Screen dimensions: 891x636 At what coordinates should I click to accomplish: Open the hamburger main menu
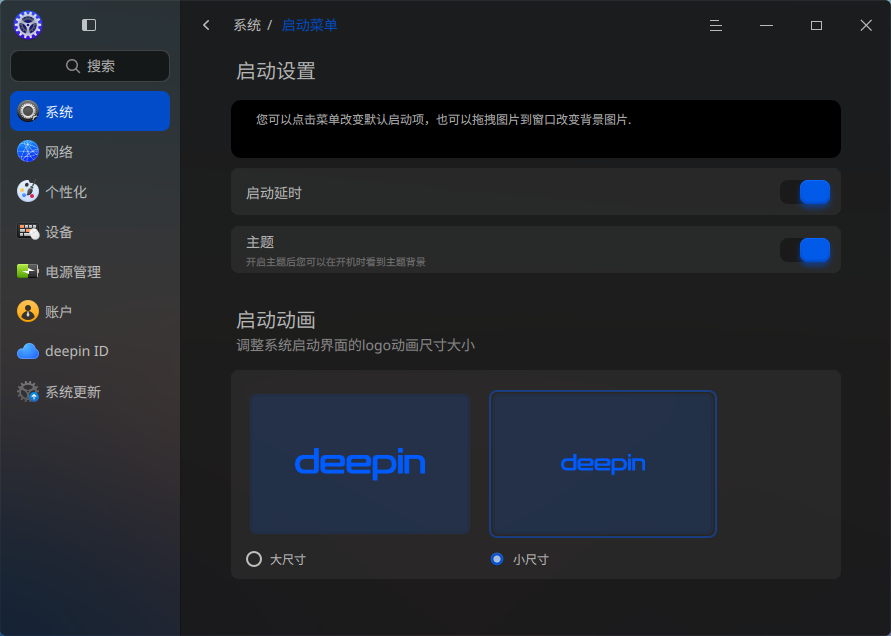click(716, 26)
